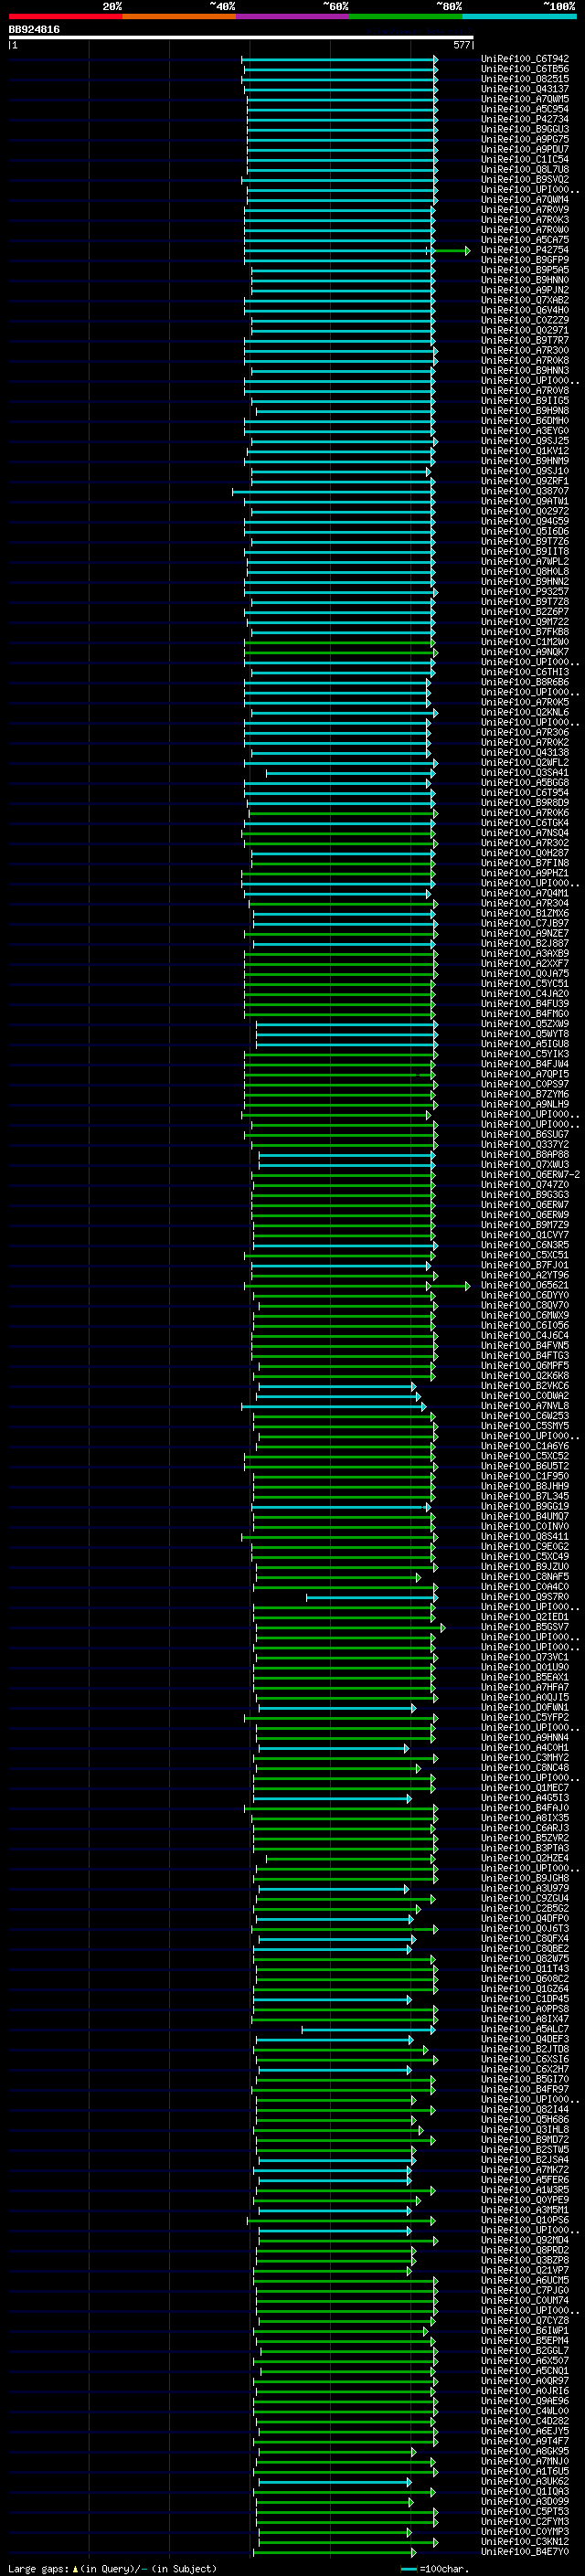Screen dimensions: 585x2576
Task: Click the red 20% identity legend segment
Action: coord(65,16)
